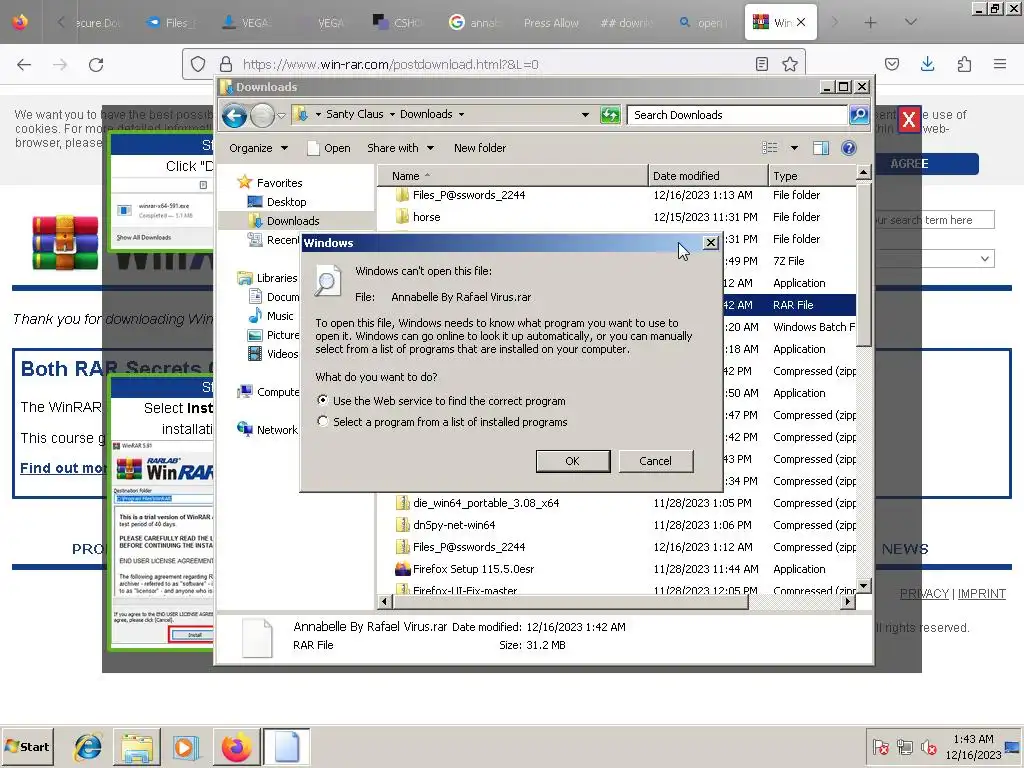Sort by the Type column header
Screen dimensions: 1024x768
(812, 176)
